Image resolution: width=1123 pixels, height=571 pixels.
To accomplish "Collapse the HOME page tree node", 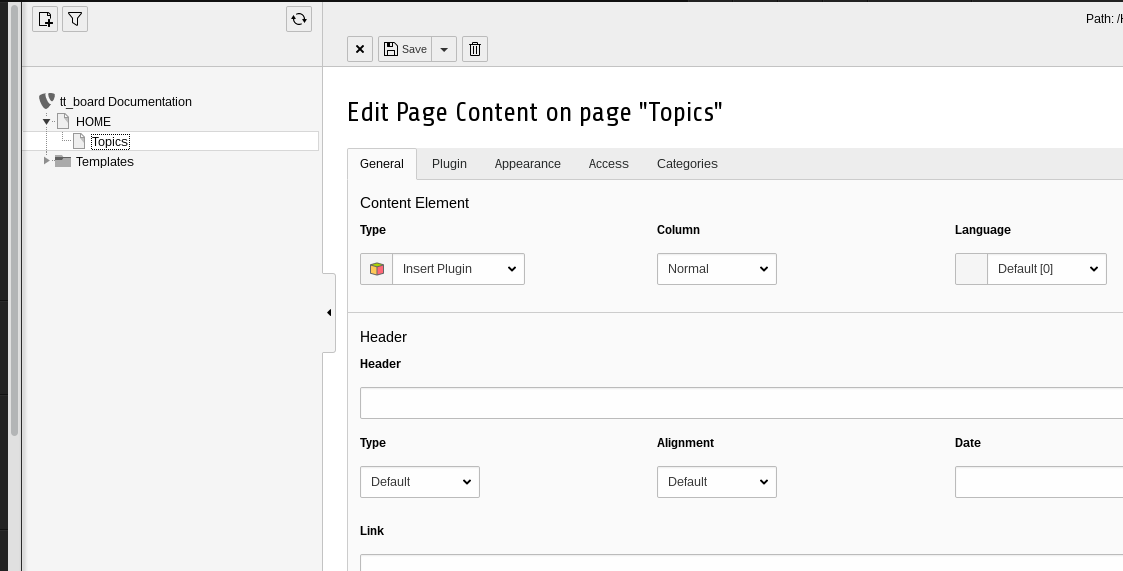I will (x=47, y=122).
